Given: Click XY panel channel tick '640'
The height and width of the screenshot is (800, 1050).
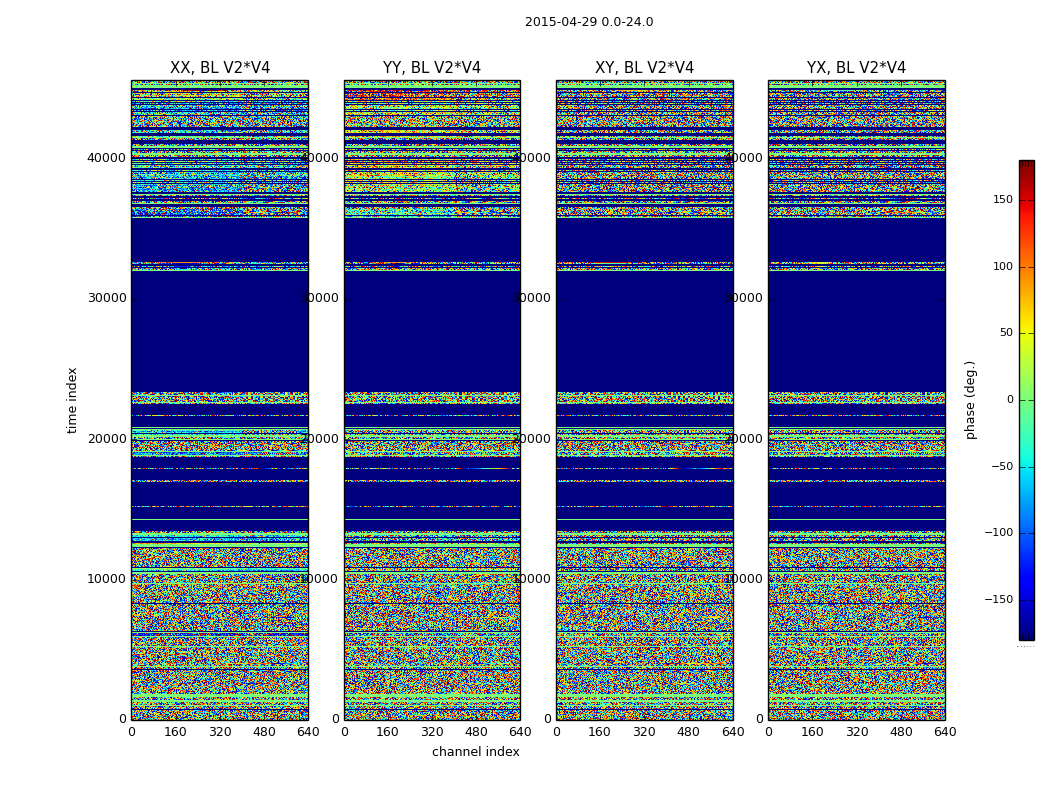Looking at the screenshot, I should pyautogui.click(x=733, y=732).
